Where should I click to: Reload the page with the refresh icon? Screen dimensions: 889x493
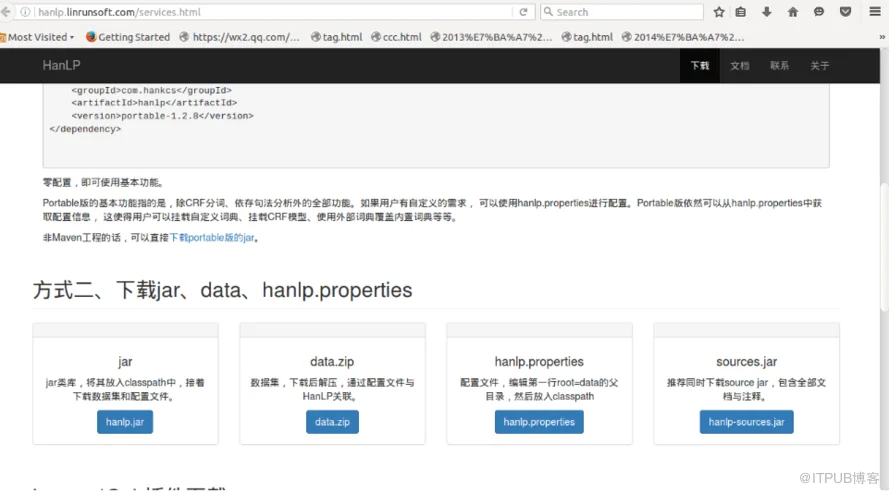523,12
